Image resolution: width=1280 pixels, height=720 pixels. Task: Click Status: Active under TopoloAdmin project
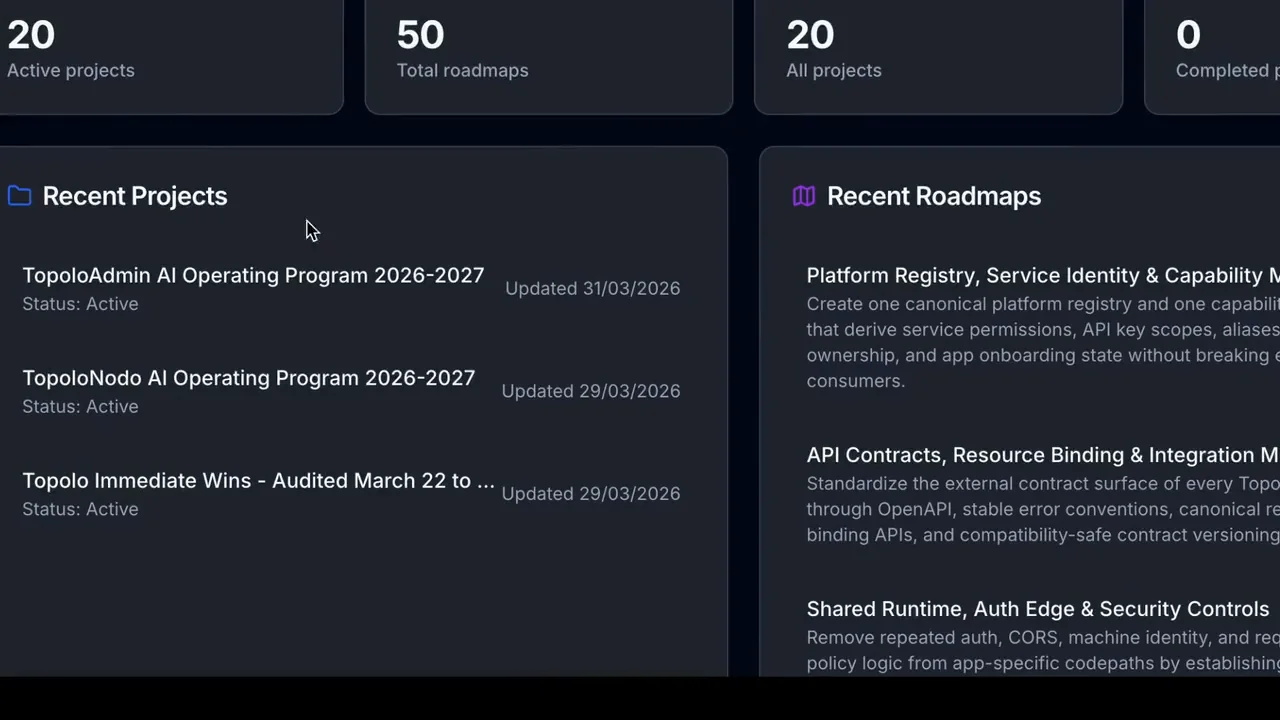[x=80, y=304]
